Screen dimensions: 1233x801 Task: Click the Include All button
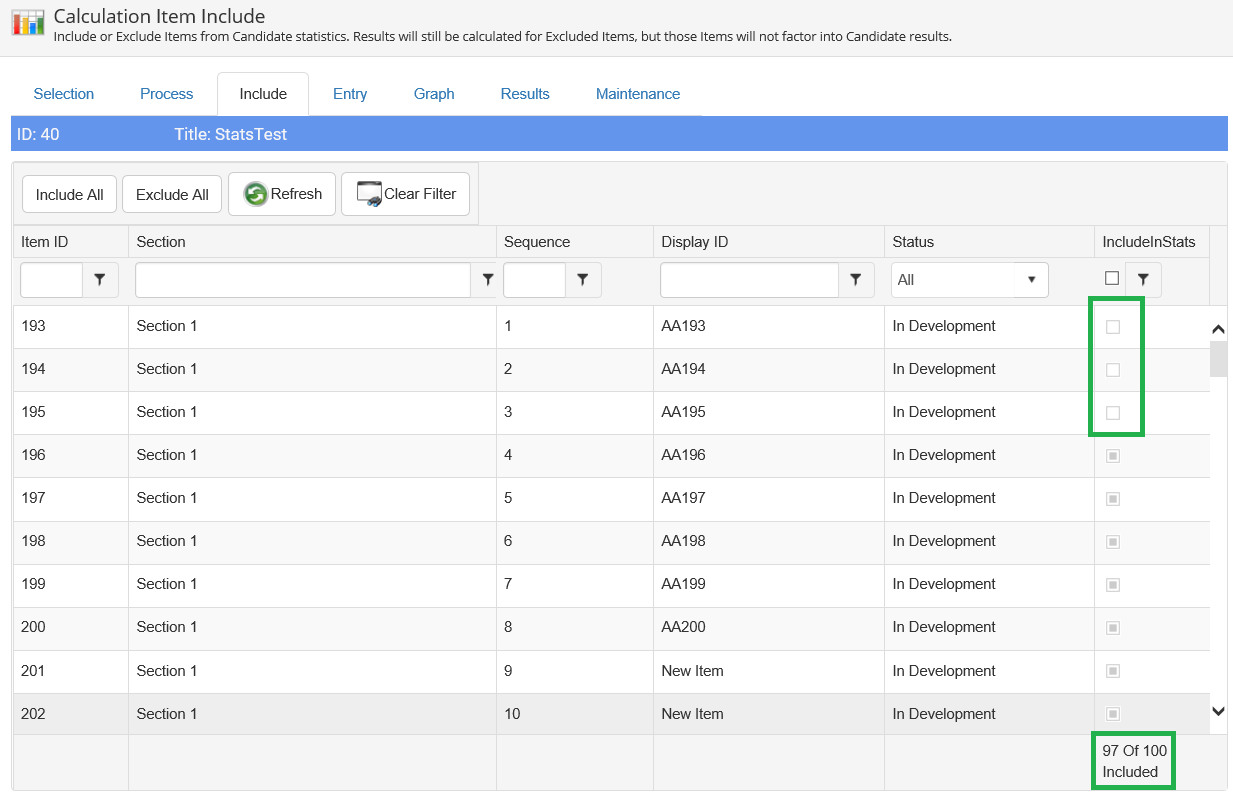[70, 195]
